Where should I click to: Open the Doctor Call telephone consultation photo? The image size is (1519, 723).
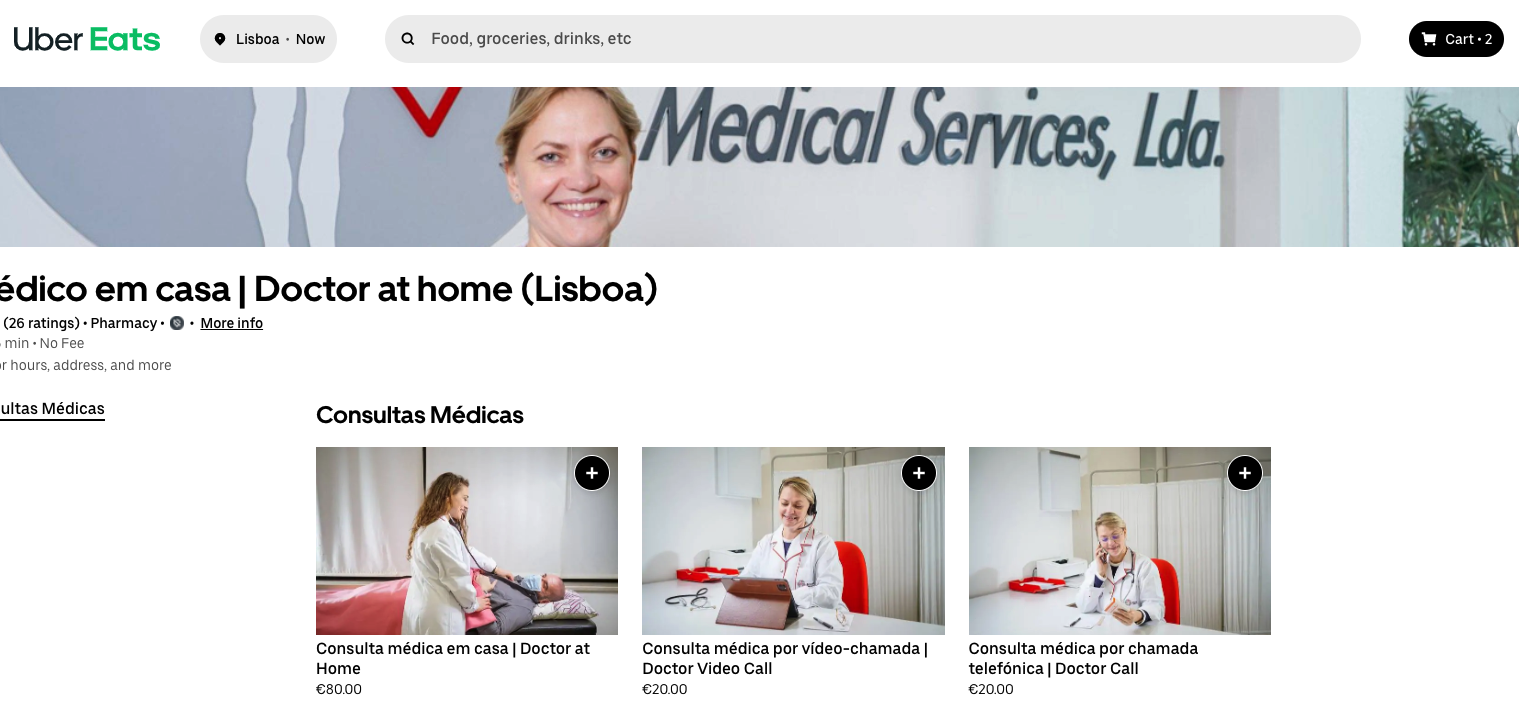tap(1120, 541)
